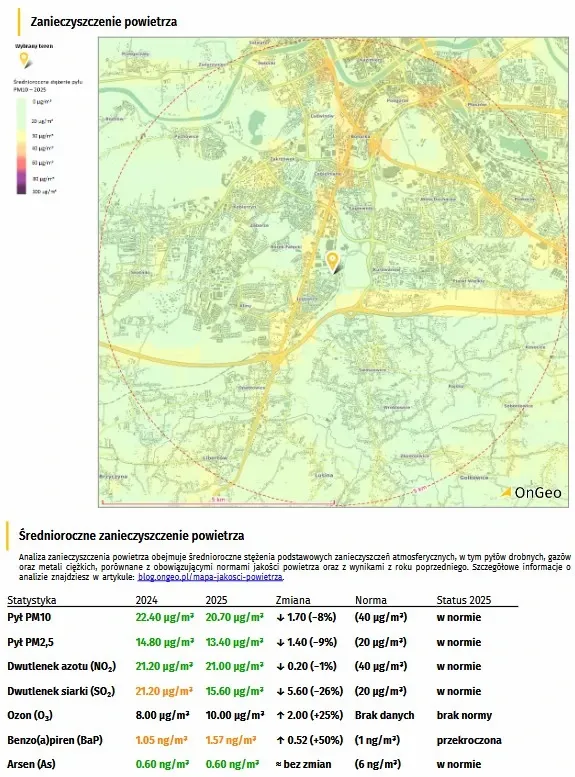
Task: Click the "Pył PM10" row label
Action: pos(29,617)
